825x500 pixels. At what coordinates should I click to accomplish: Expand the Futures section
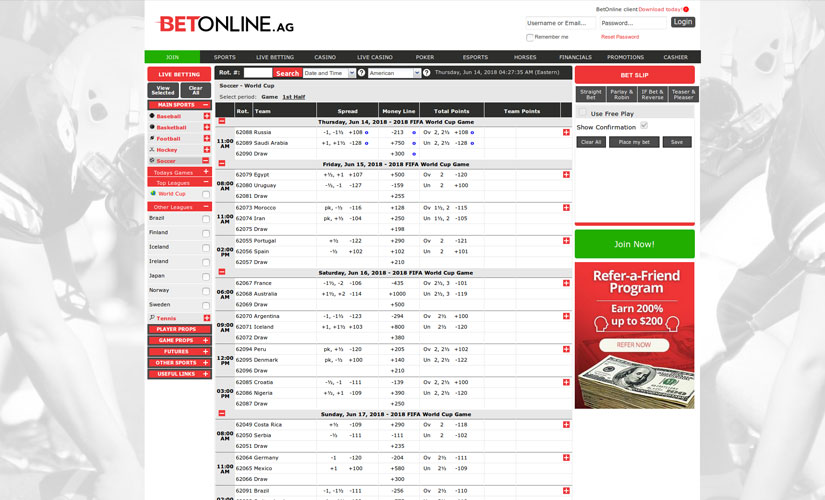pos(179,352)
